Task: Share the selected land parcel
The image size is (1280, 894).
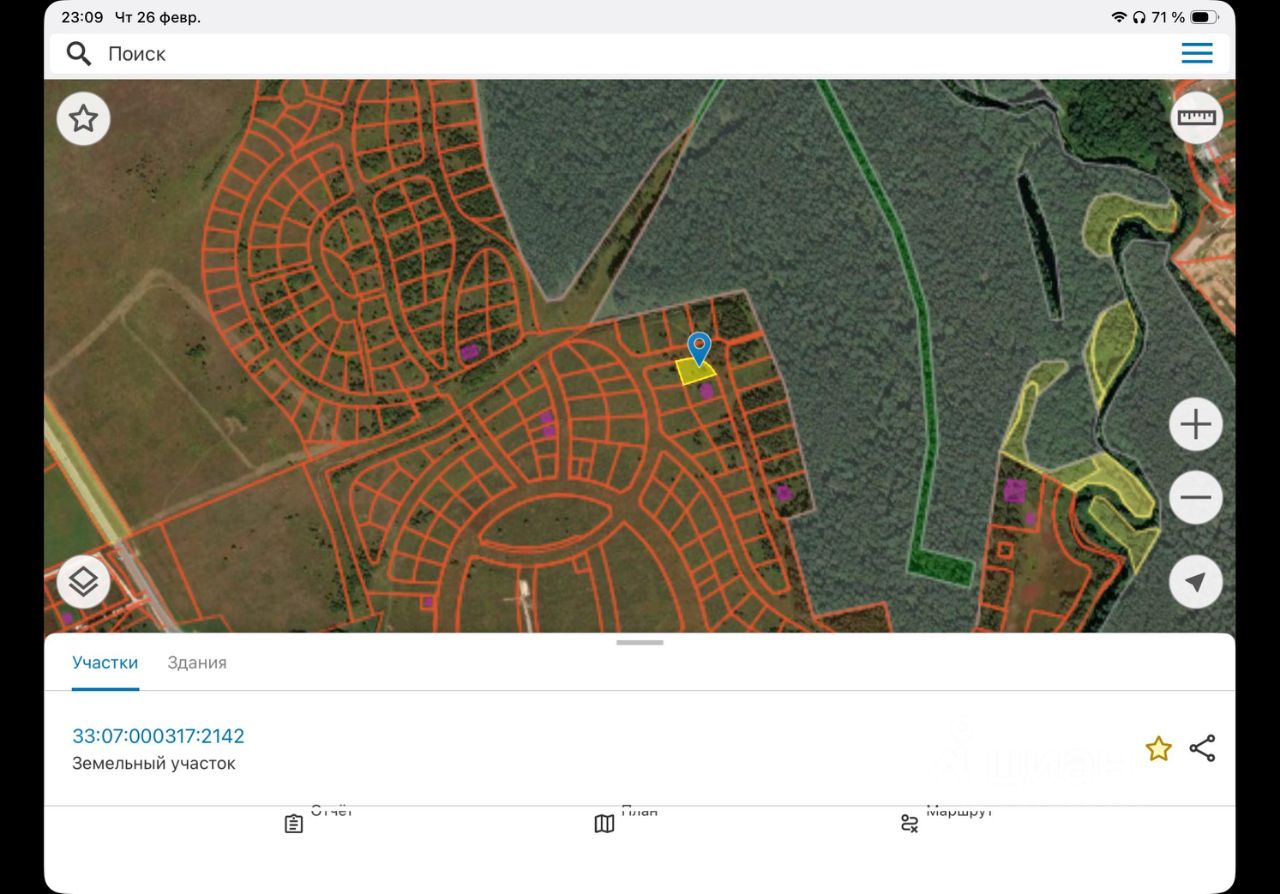Action: click(1202, 748)
